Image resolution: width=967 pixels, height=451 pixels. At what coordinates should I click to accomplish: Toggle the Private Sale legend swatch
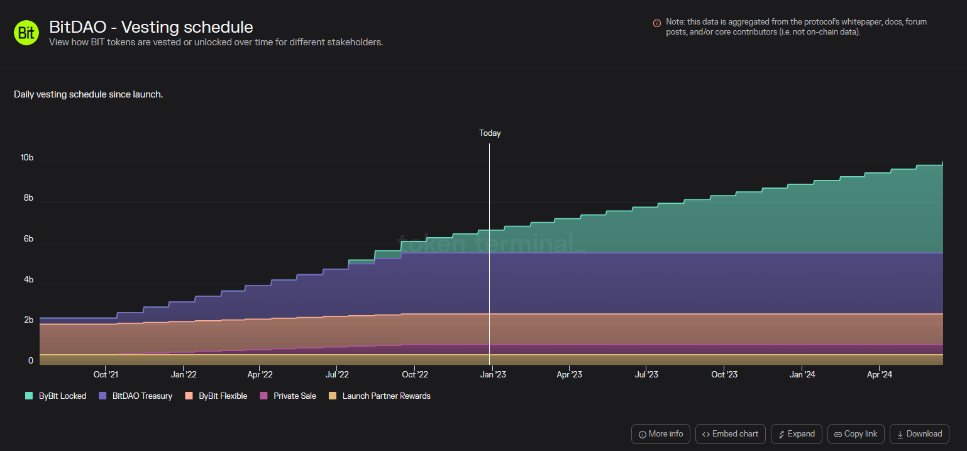pos(264,396)
